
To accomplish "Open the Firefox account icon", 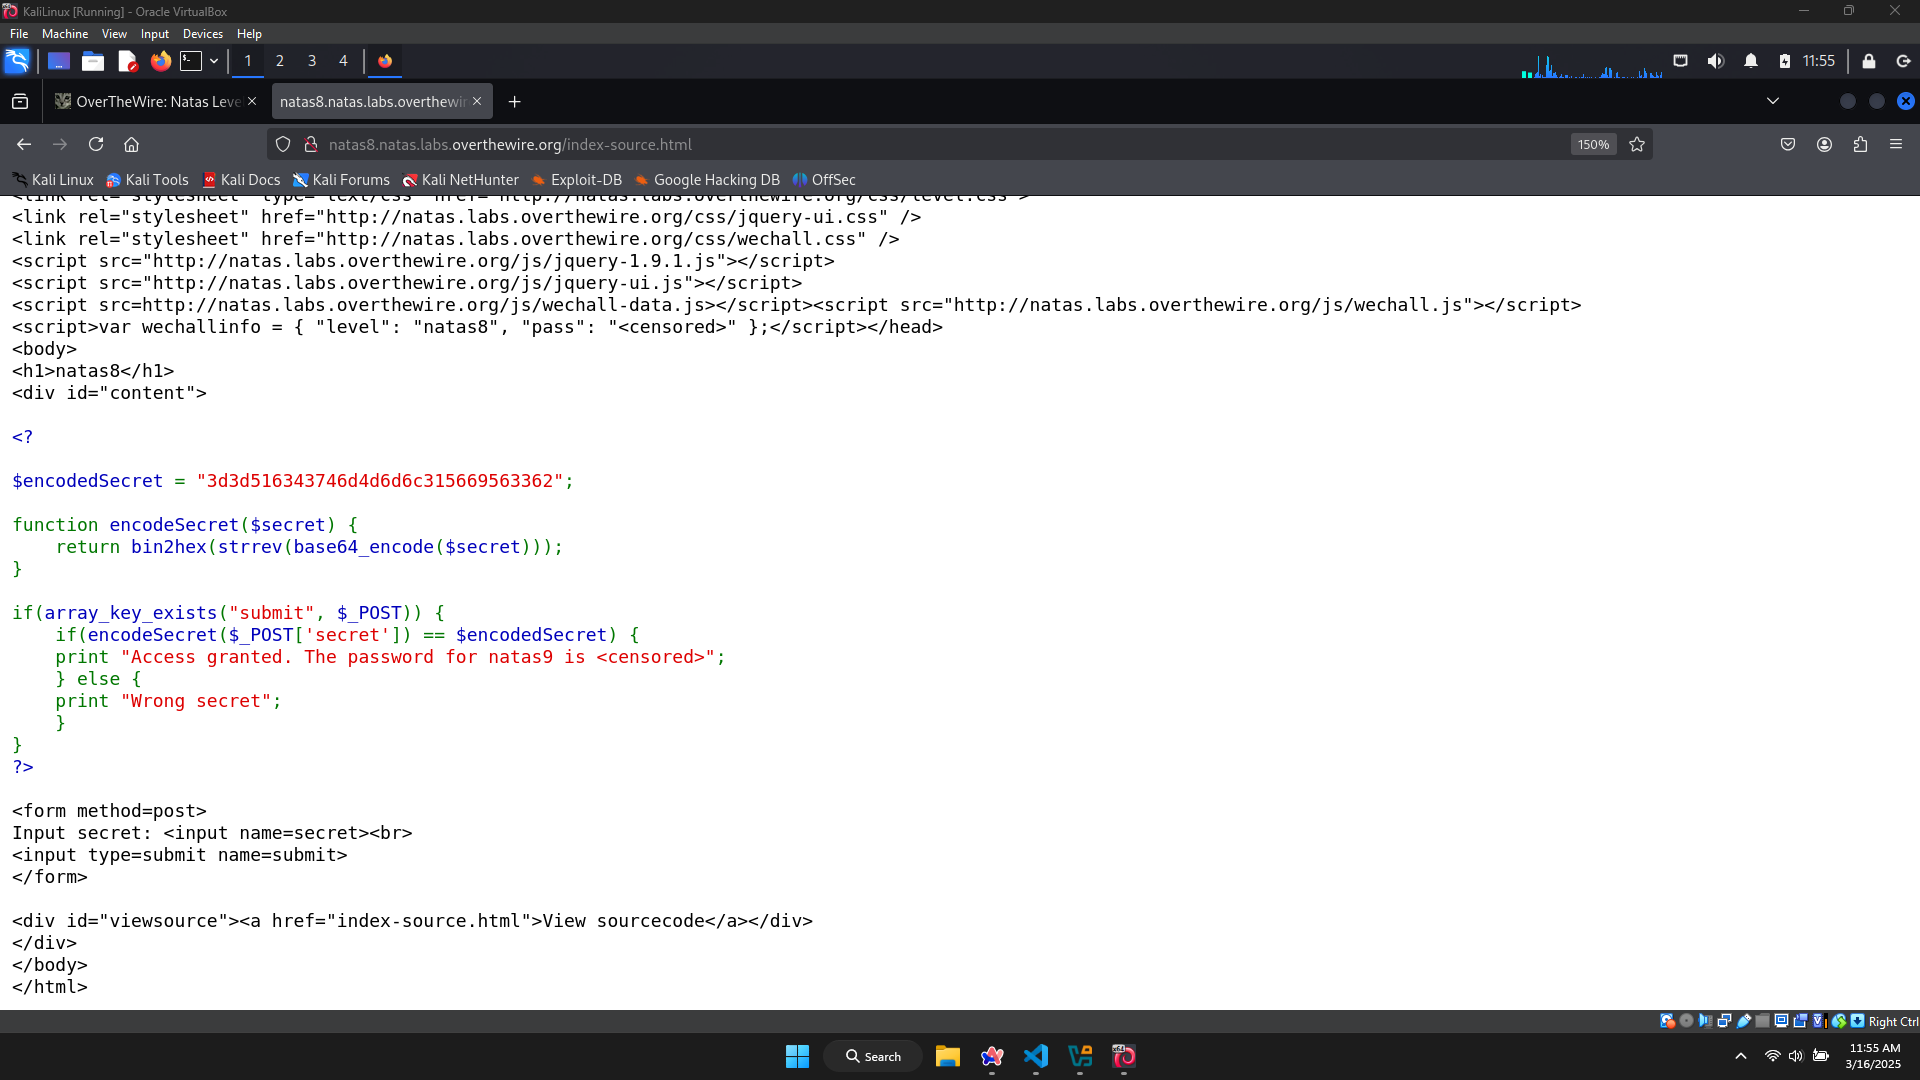I will 1825,145.
